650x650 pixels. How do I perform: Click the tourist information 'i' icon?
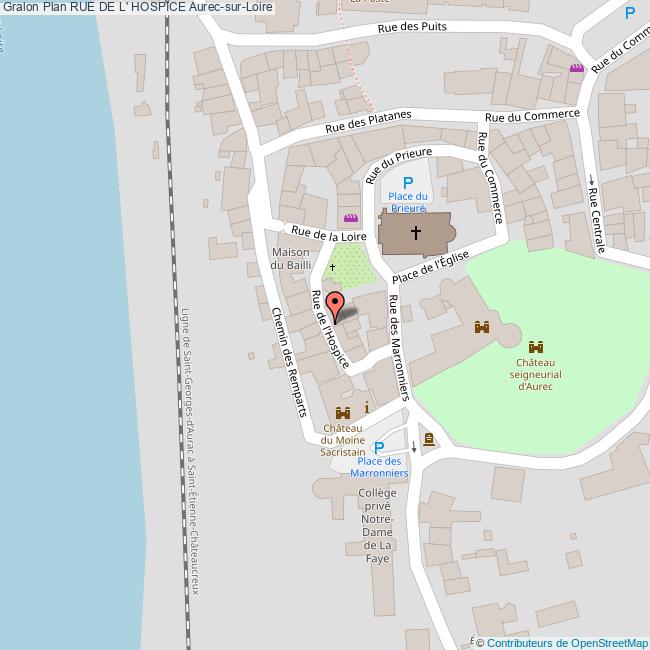coord(367,407)
